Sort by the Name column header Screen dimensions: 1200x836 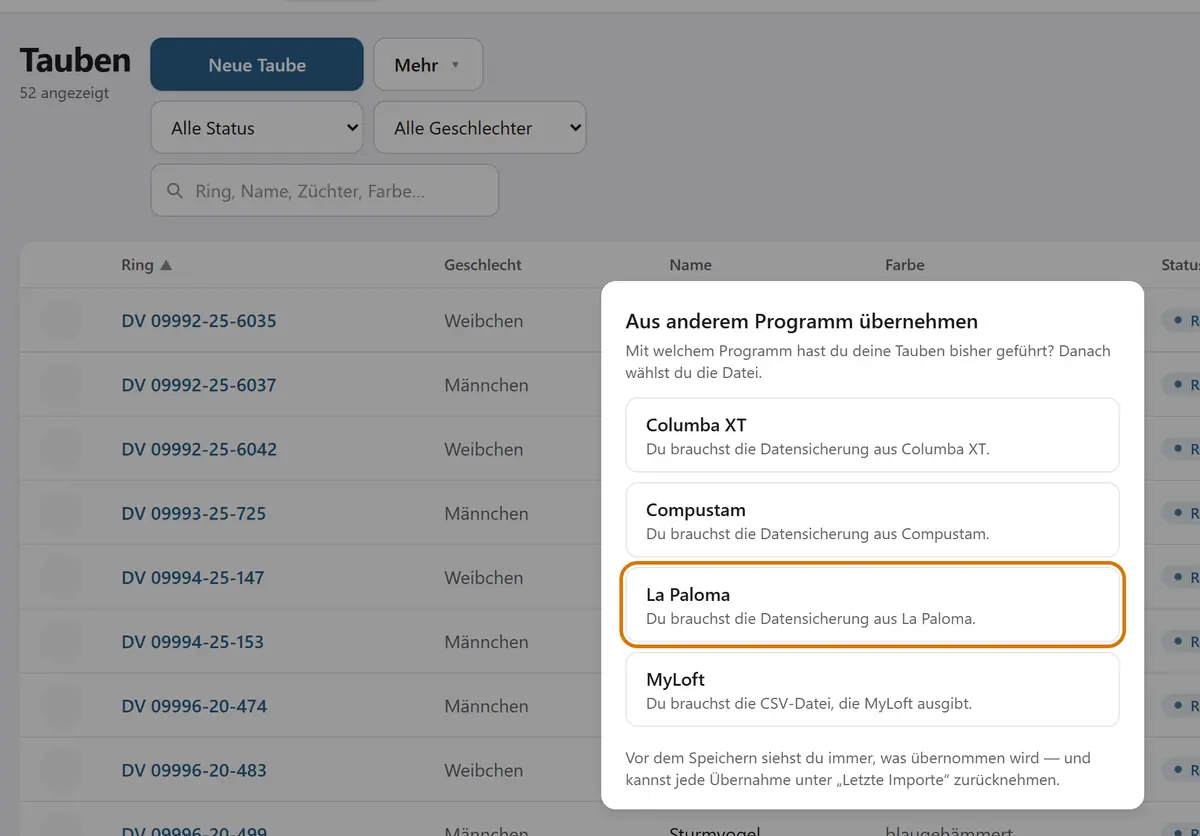(691, 265)
